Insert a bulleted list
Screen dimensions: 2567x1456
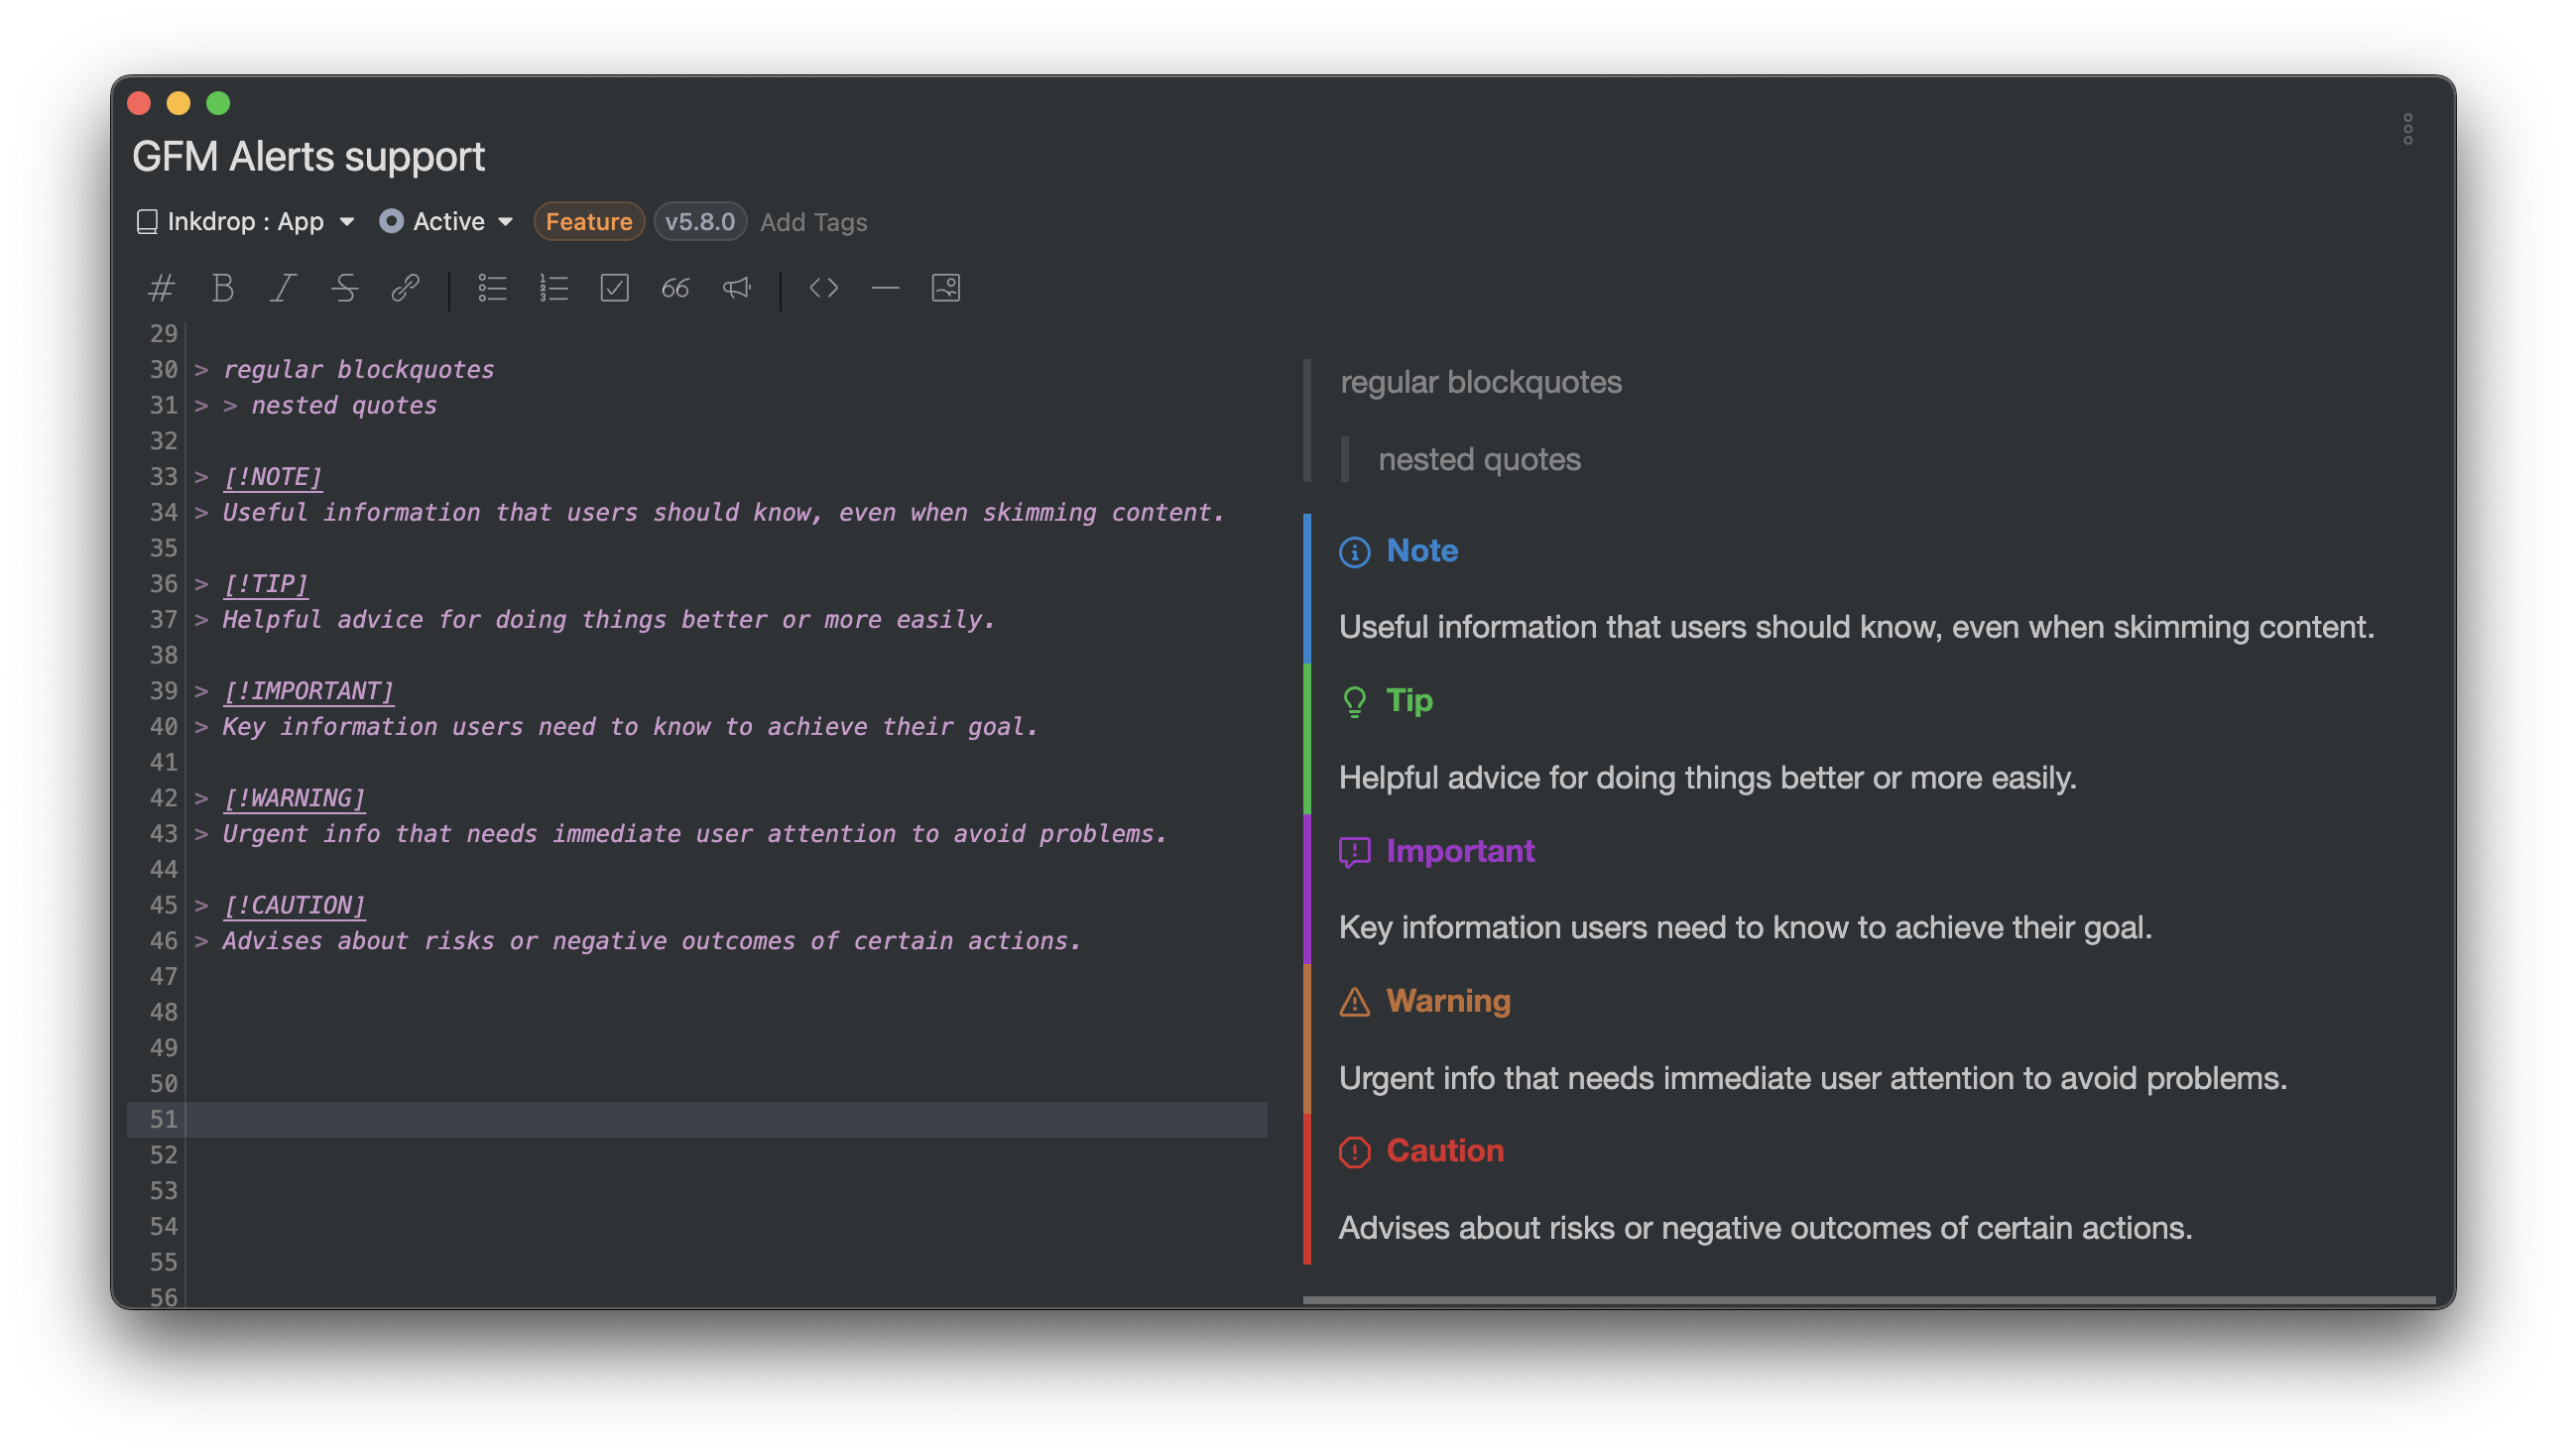492,288
